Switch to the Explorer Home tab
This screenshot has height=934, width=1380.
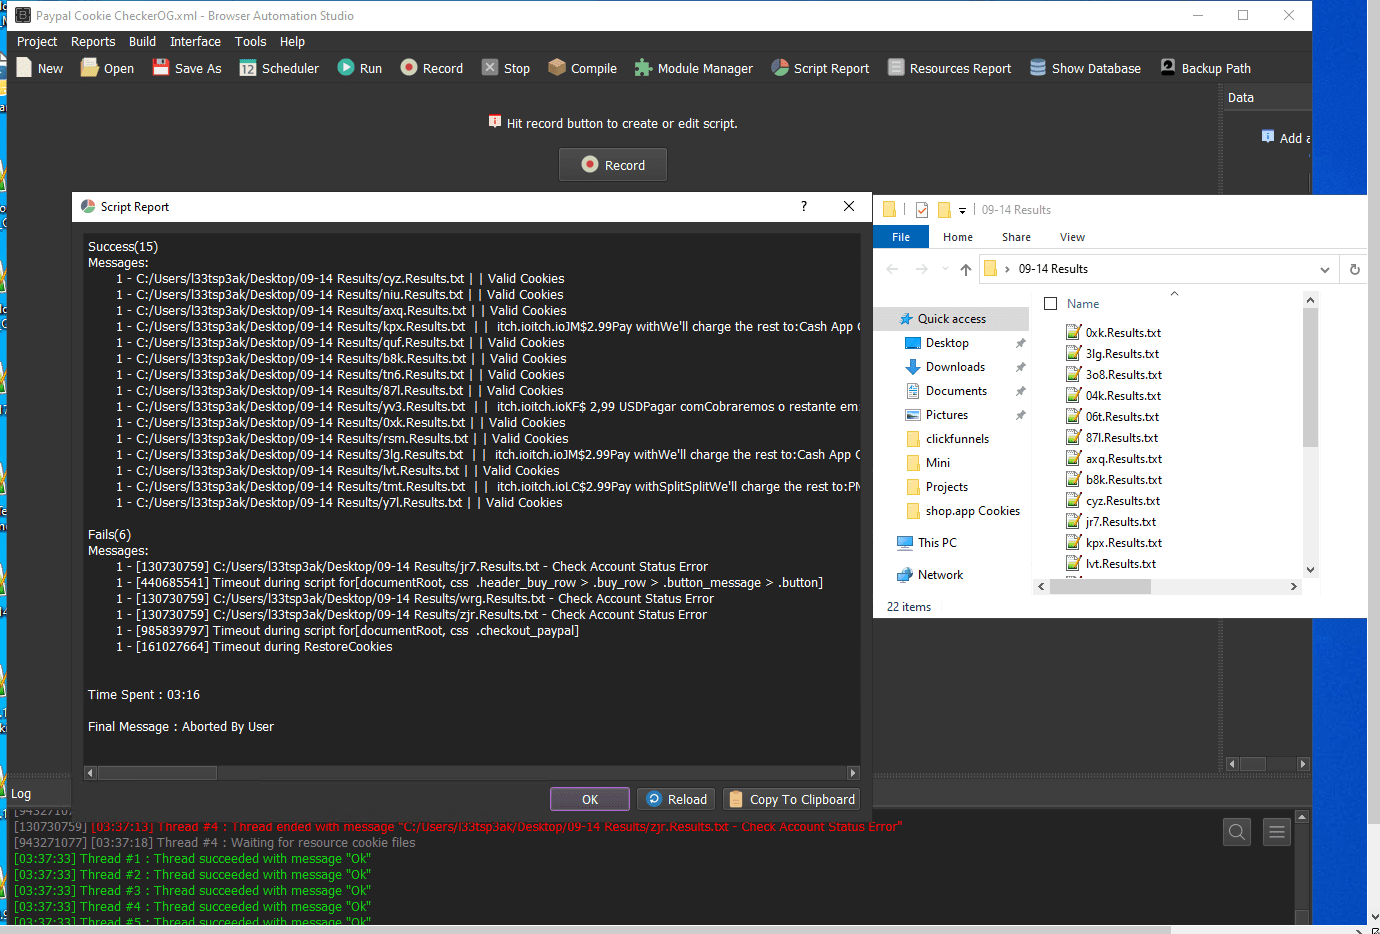coord(957,237)
